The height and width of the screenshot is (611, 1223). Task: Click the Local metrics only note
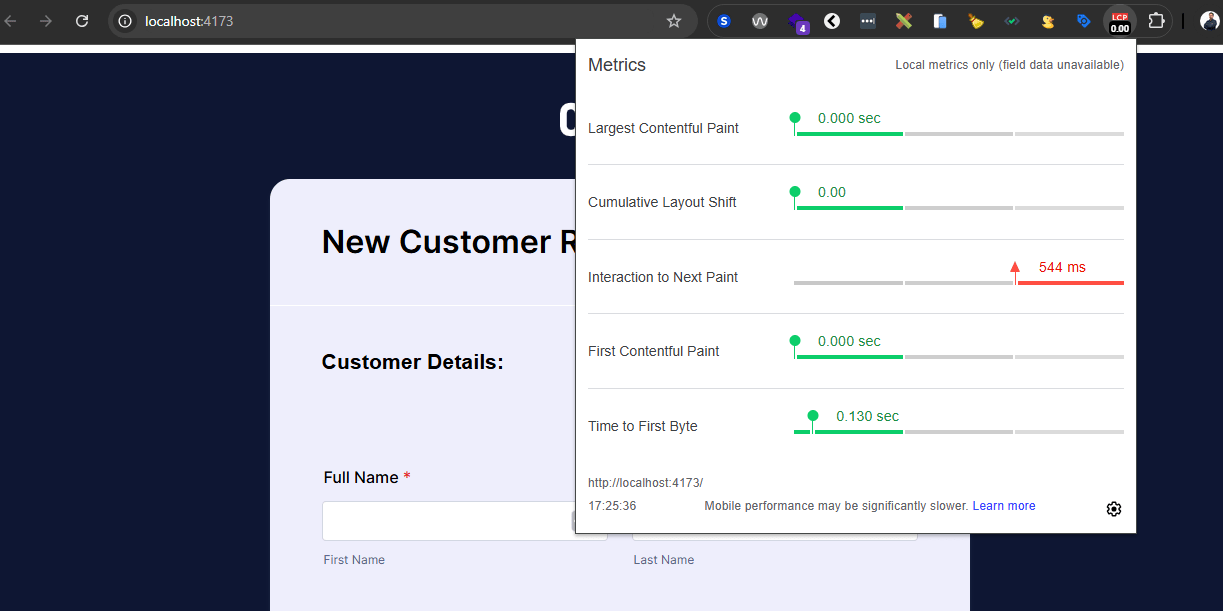(x=1009, y=65)
